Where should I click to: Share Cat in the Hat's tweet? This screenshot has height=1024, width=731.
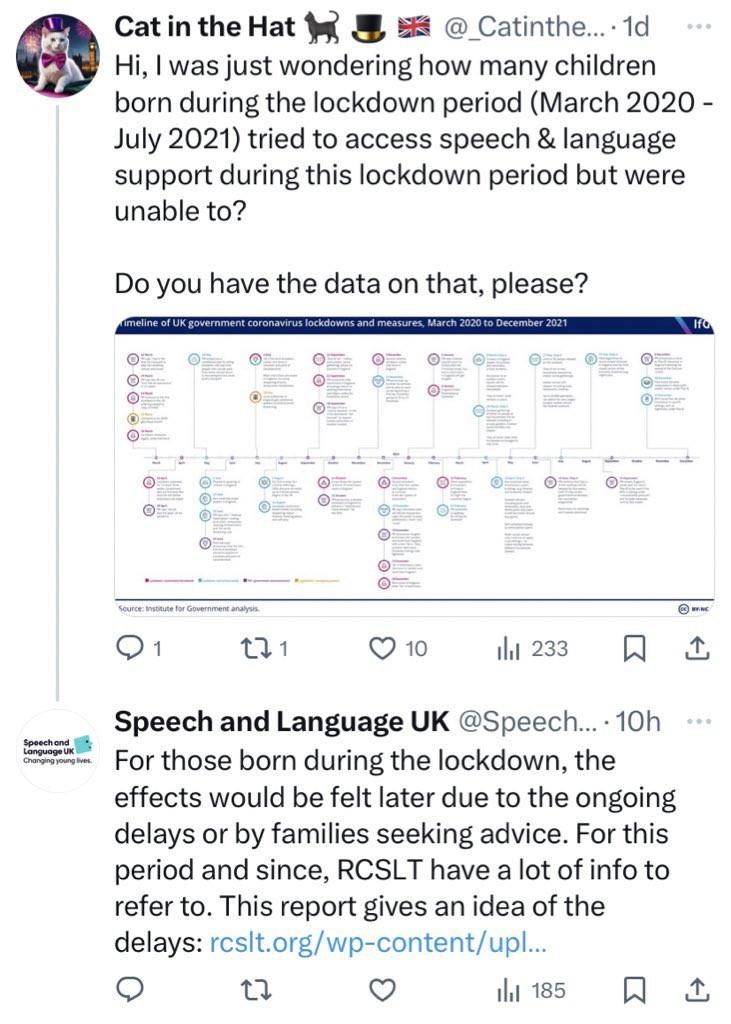point(697,648)
